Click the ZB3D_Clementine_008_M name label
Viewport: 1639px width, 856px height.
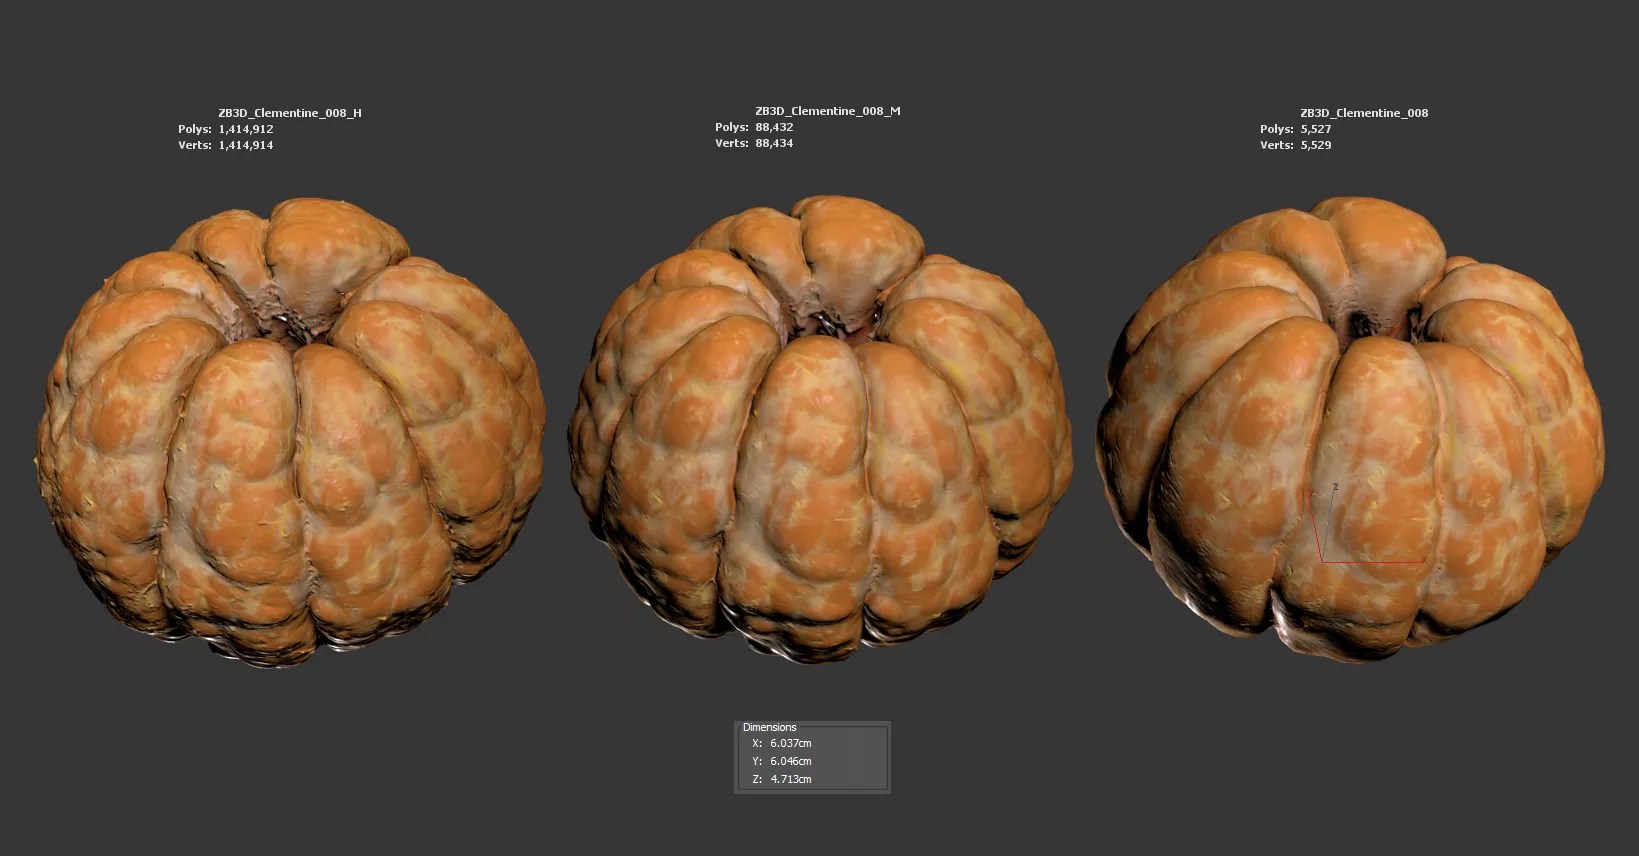pyautogui.click(x=827, y=111)
